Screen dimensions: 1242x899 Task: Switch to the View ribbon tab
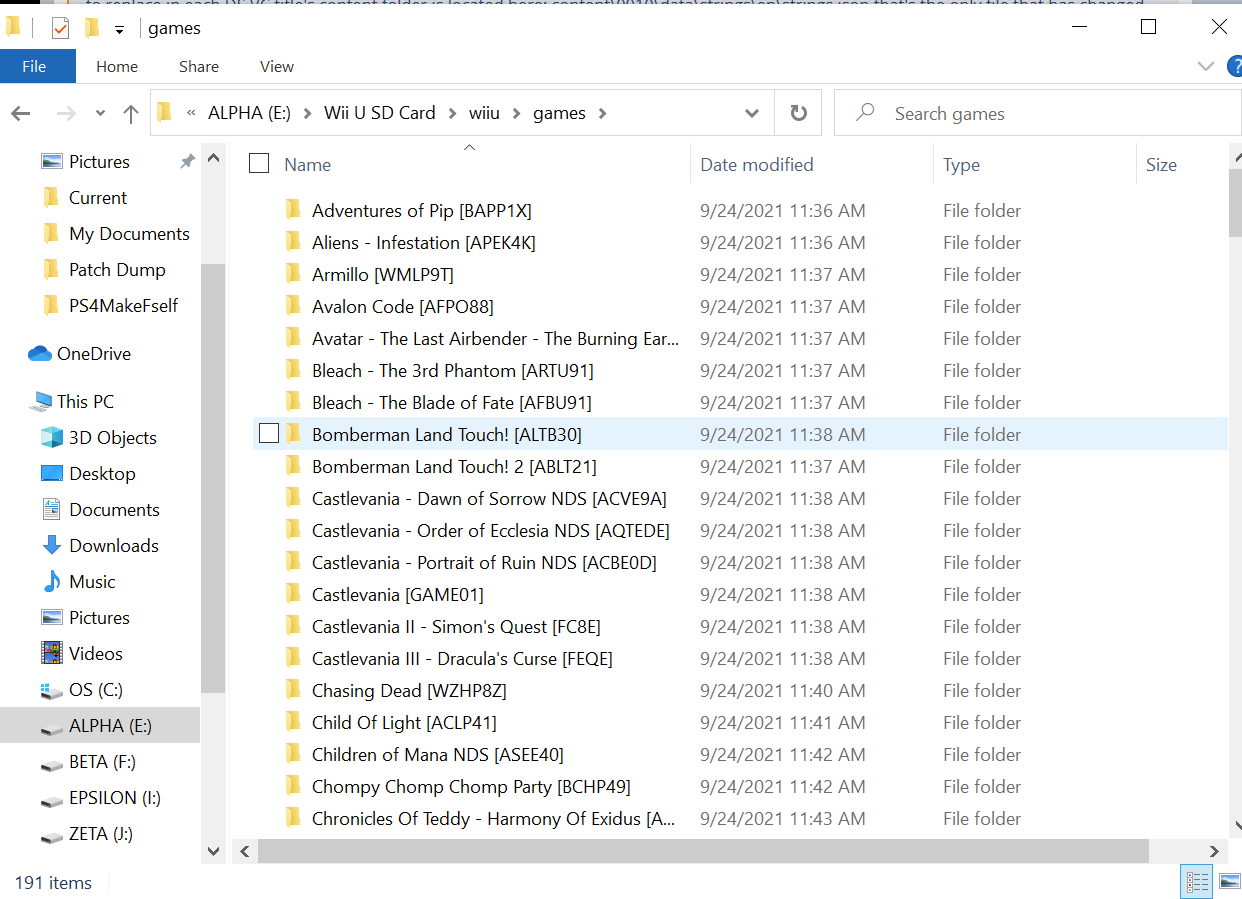point(277,66)
